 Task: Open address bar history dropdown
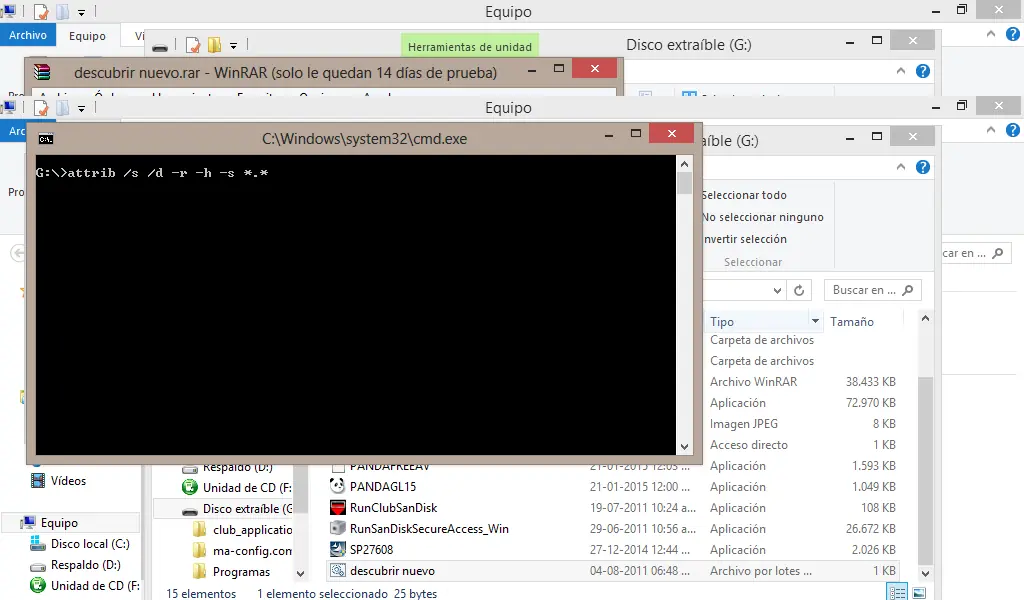777,291
